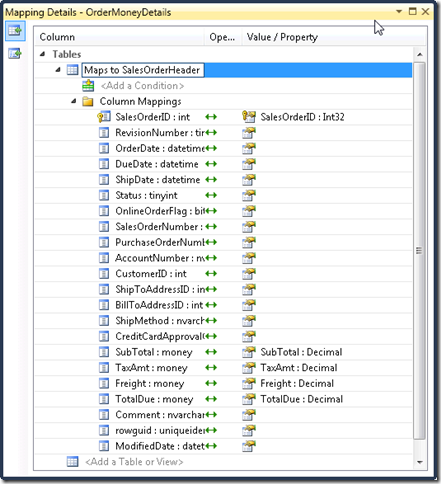Click the RevisionNumber column icon

tap(104, 133)
